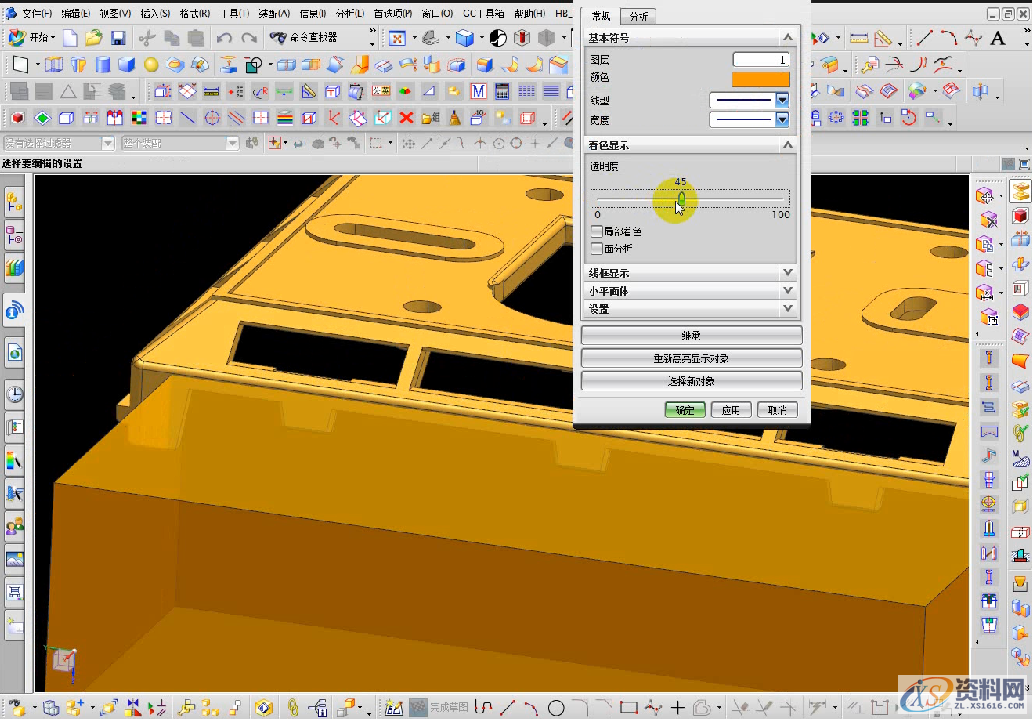1032x719 pixels.
Task: Open the line width dropdown
Action: (782, 120)
